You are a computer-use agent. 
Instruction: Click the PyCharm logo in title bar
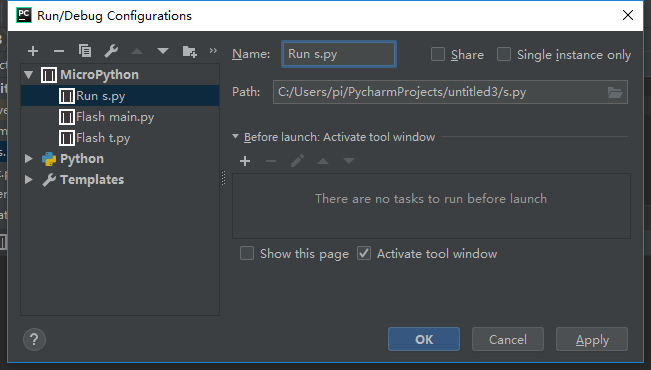(x=24, y=15)
